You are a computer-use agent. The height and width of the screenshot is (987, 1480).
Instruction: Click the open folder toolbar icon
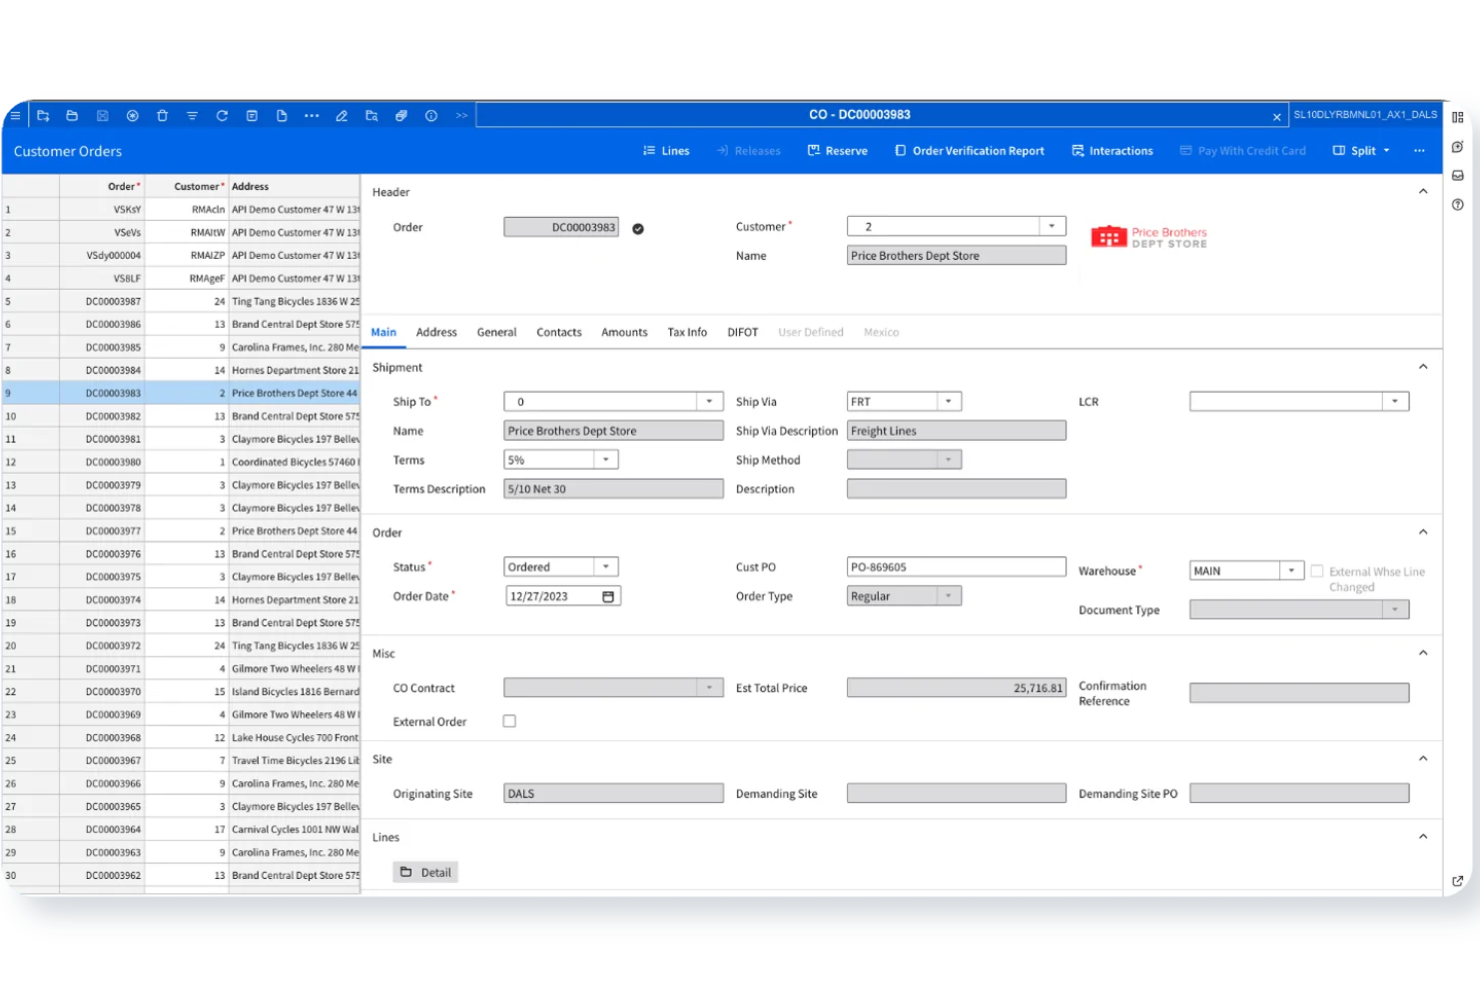click(72, 116)
